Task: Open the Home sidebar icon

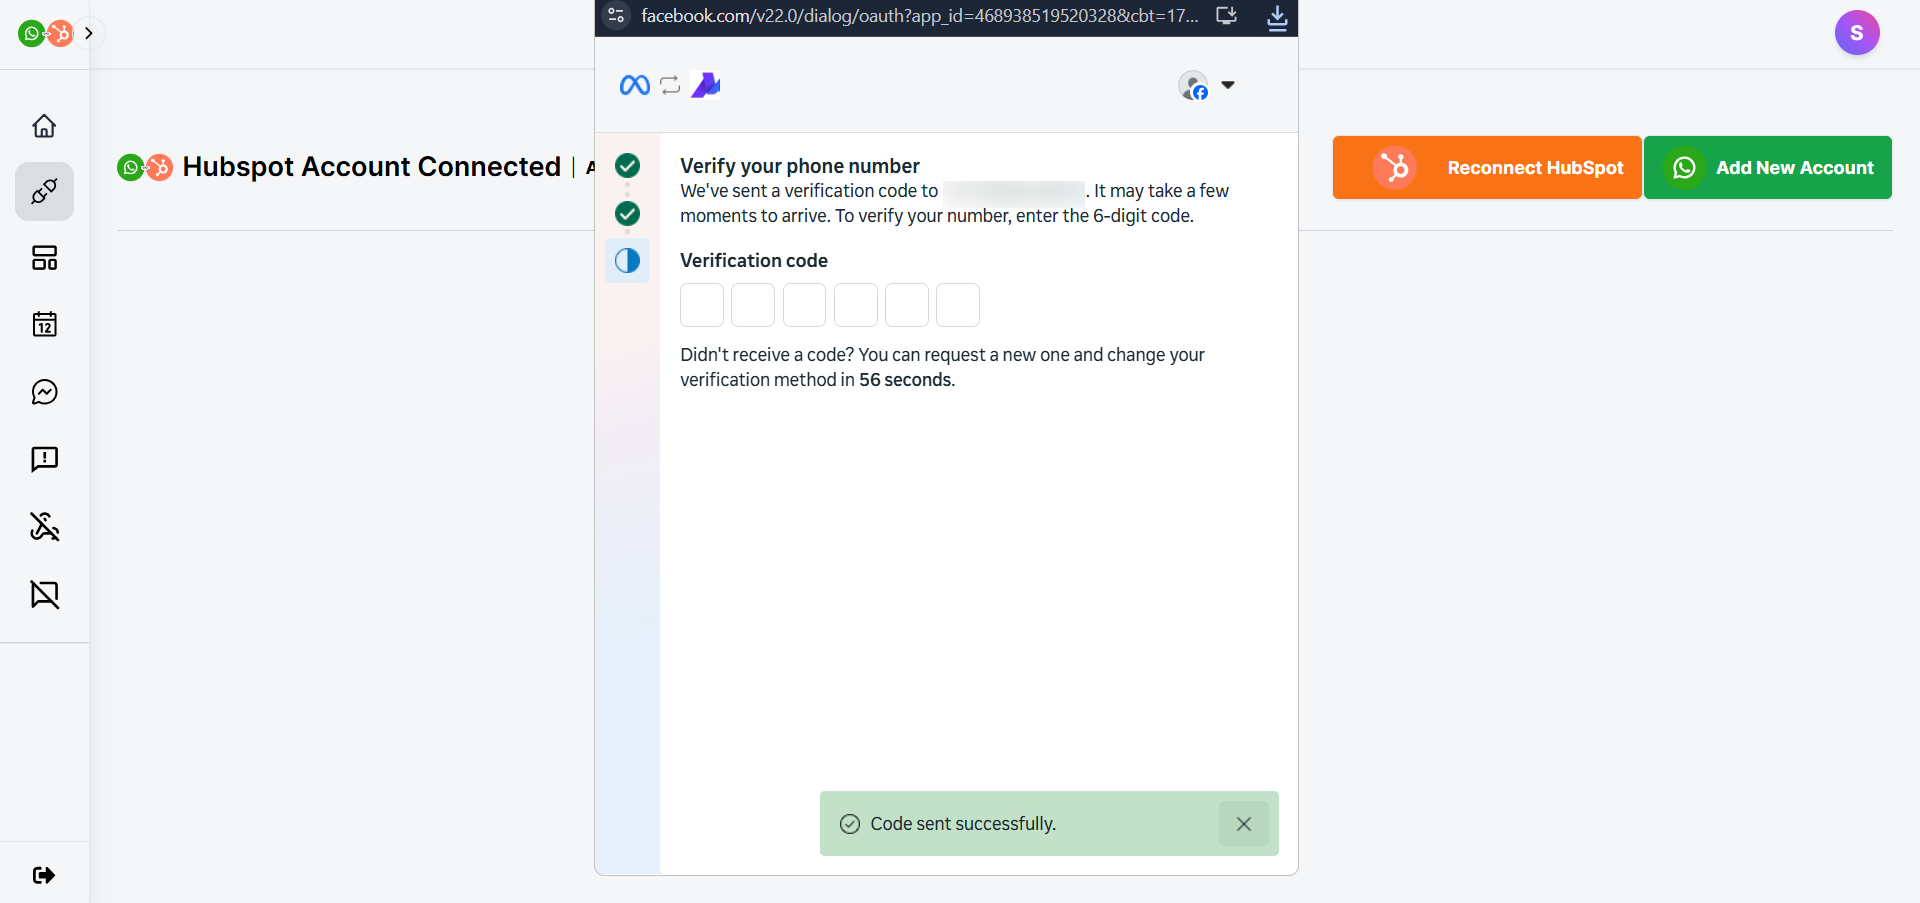Action: point(44,126)
